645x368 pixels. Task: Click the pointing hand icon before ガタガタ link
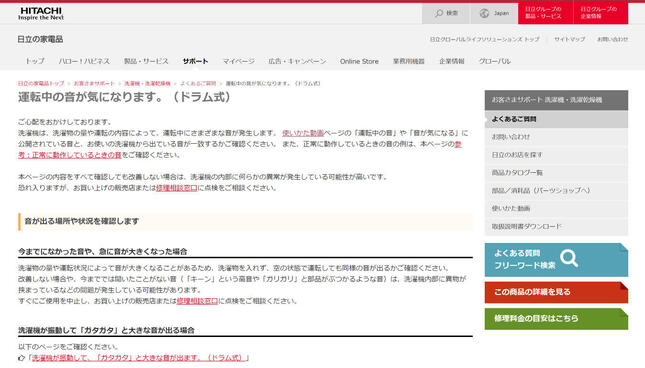pos(21,358)
